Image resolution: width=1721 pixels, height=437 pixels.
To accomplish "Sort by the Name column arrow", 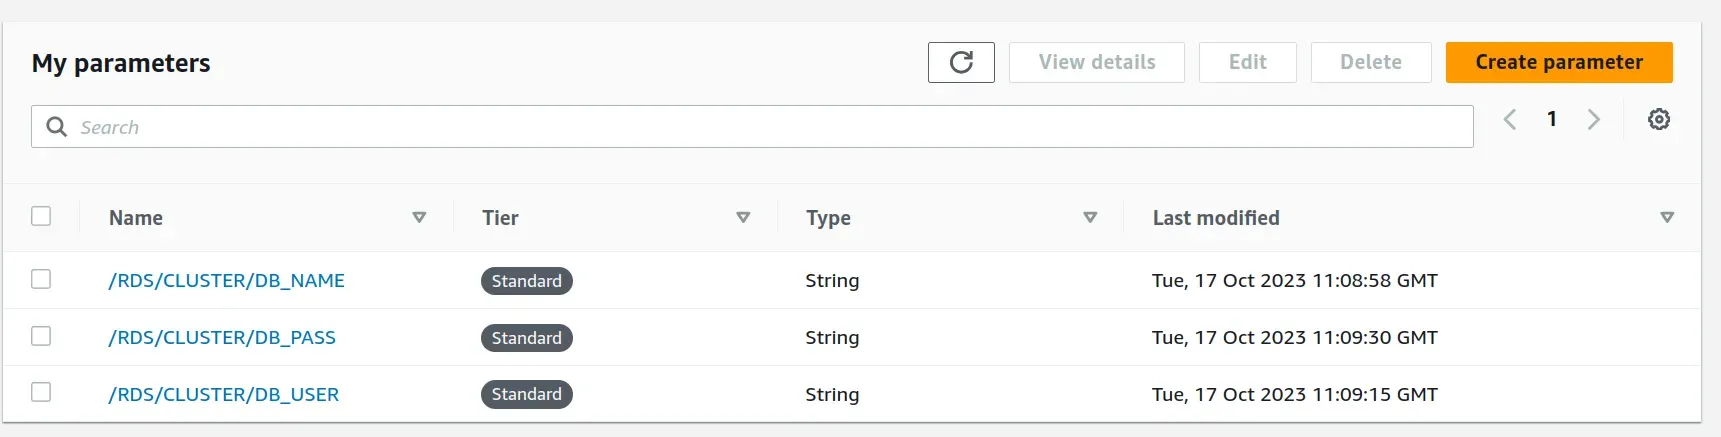I will pyautogui.click(x=419, y=217).
